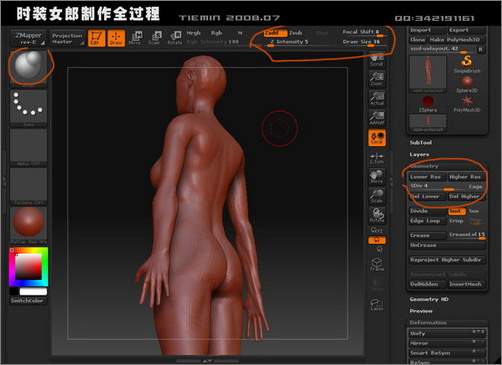This screenshot has height=365, width=502.
Task: Click the Frame mesh icon
Action: pyautogui.click(x=377, y=264)
